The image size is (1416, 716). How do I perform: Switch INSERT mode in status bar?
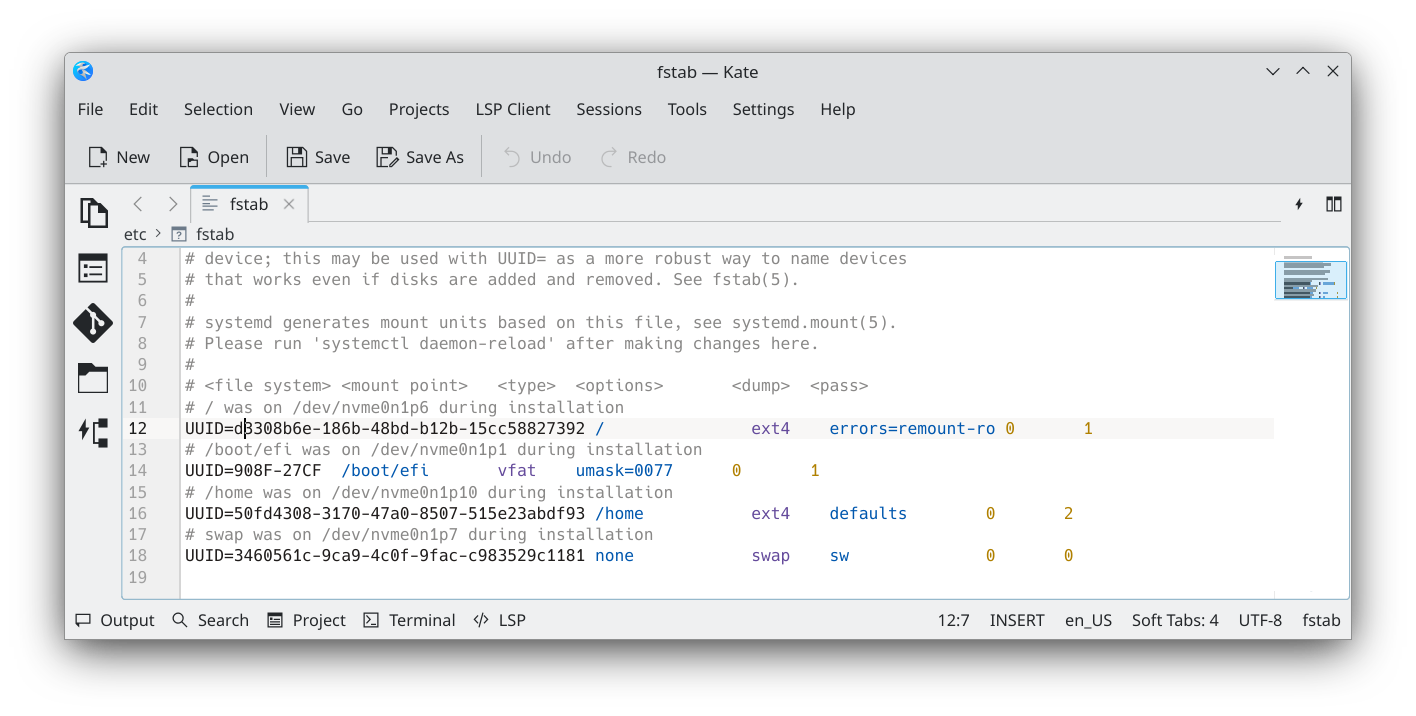(1016, 620)
